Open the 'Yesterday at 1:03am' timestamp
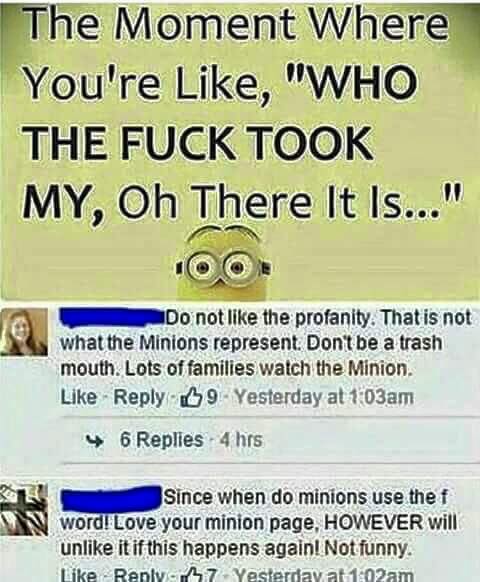The image size is (480, 582). pyautogui.click(x=325, y=398)
